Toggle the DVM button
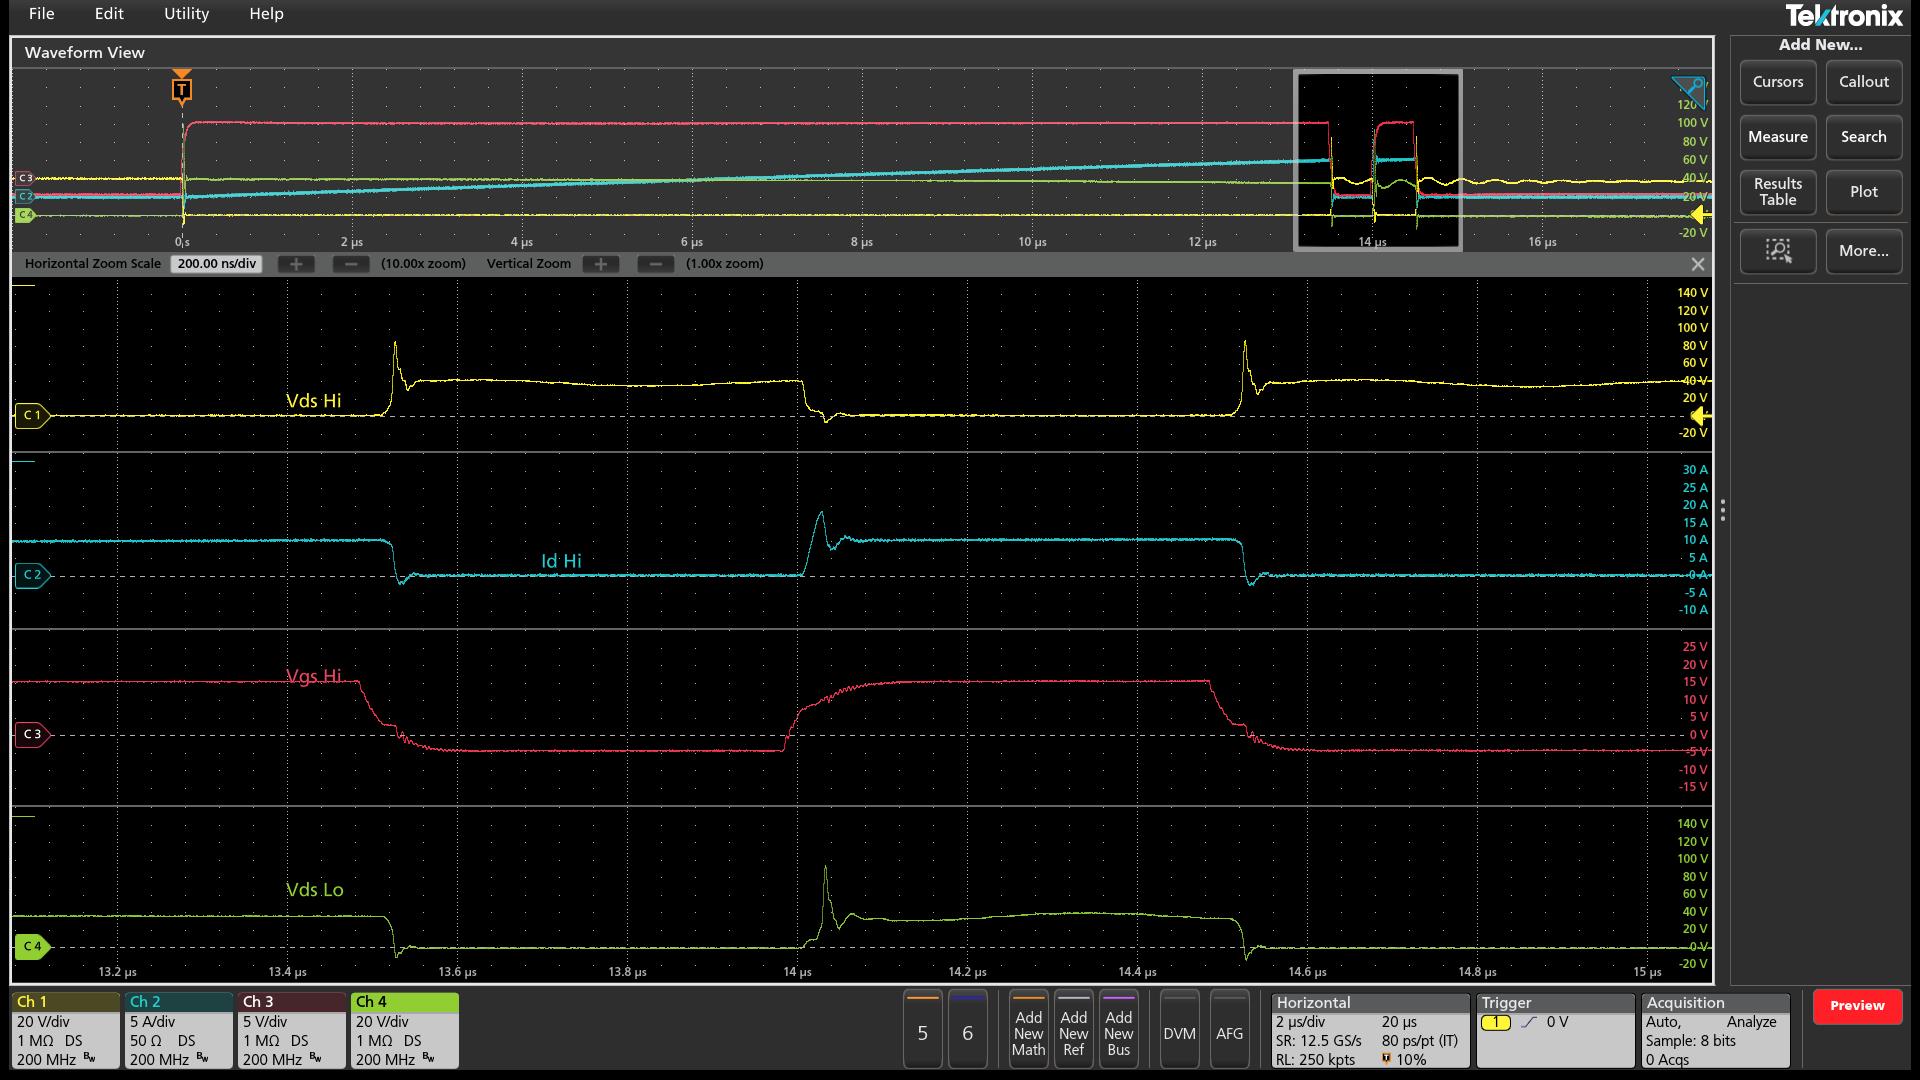1920x1080 pixels. [x=1179, y=1030]
